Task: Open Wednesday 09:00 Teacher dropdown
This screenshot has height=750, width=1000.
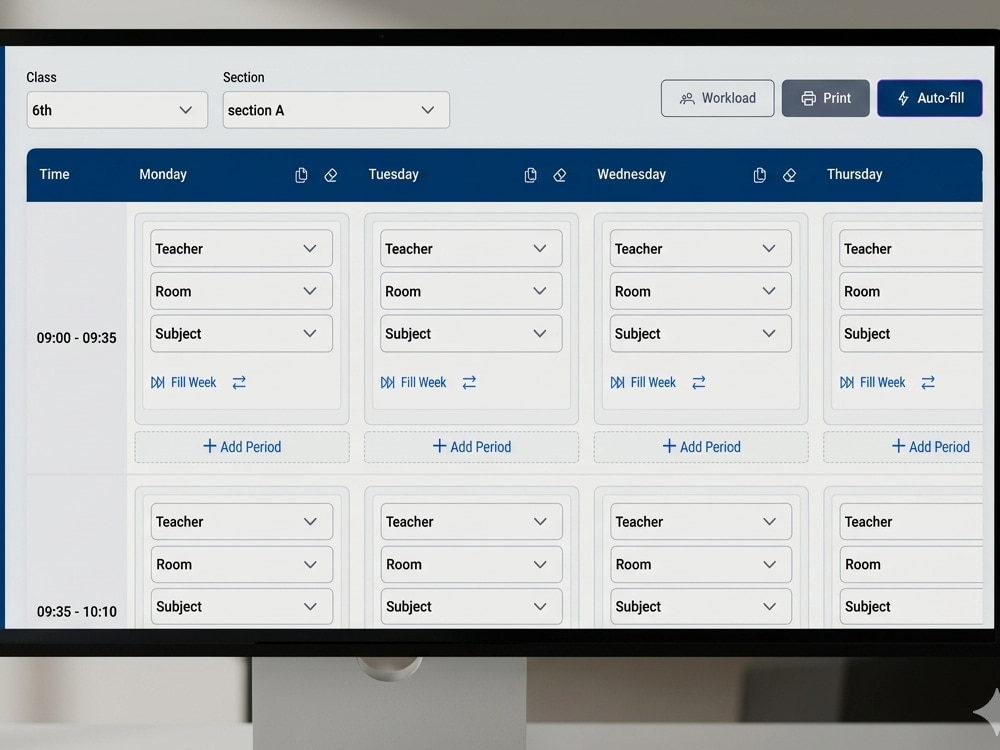Action: pos(701,248)
